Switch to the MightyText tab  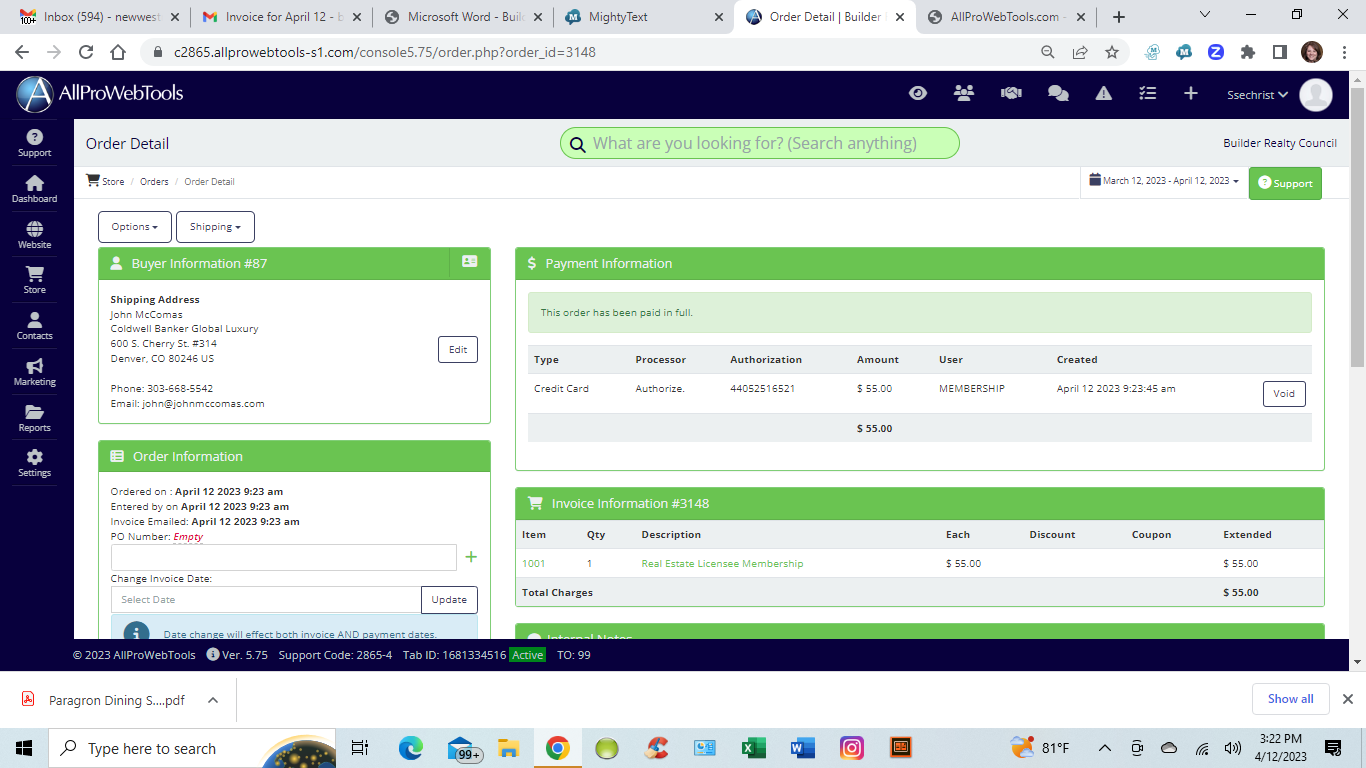(643, 17)
